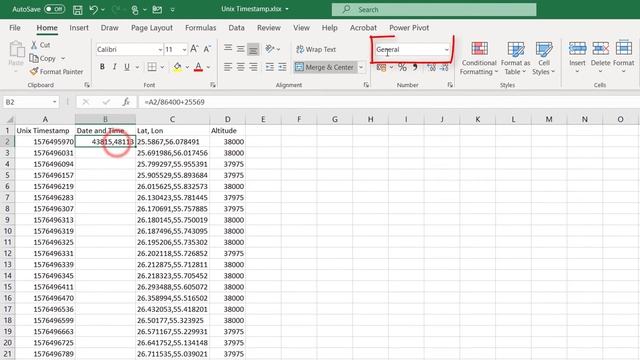
Task: Open font color dropdown arrow
Action: coord(209,67)
